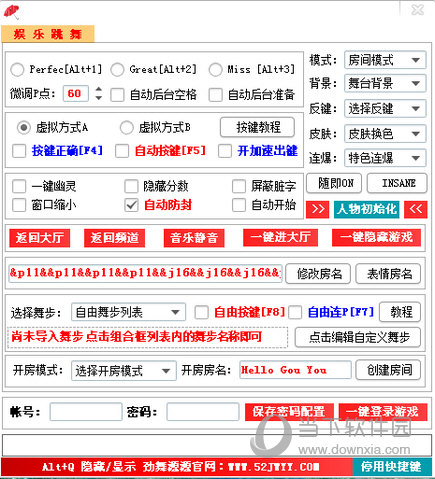Click the empty log box above footer
The width and height of the screenshot is (435, 479).
pyautogui.click(x=217, y=445)
